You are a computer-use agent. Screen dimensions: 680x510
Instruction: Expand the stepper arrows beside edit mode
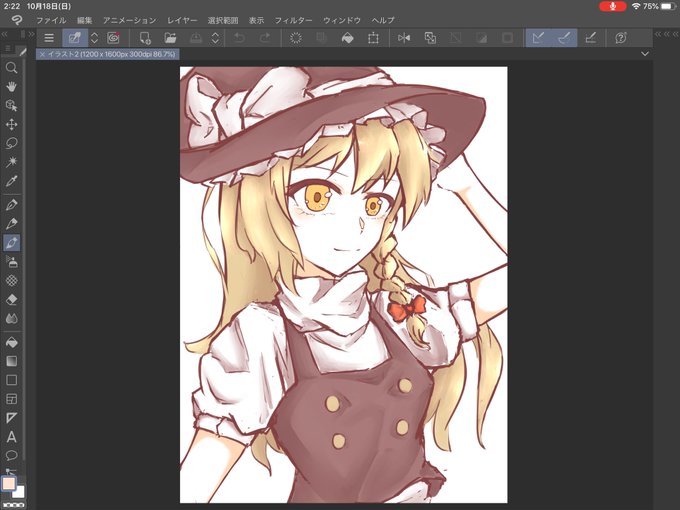coord(94,38)
